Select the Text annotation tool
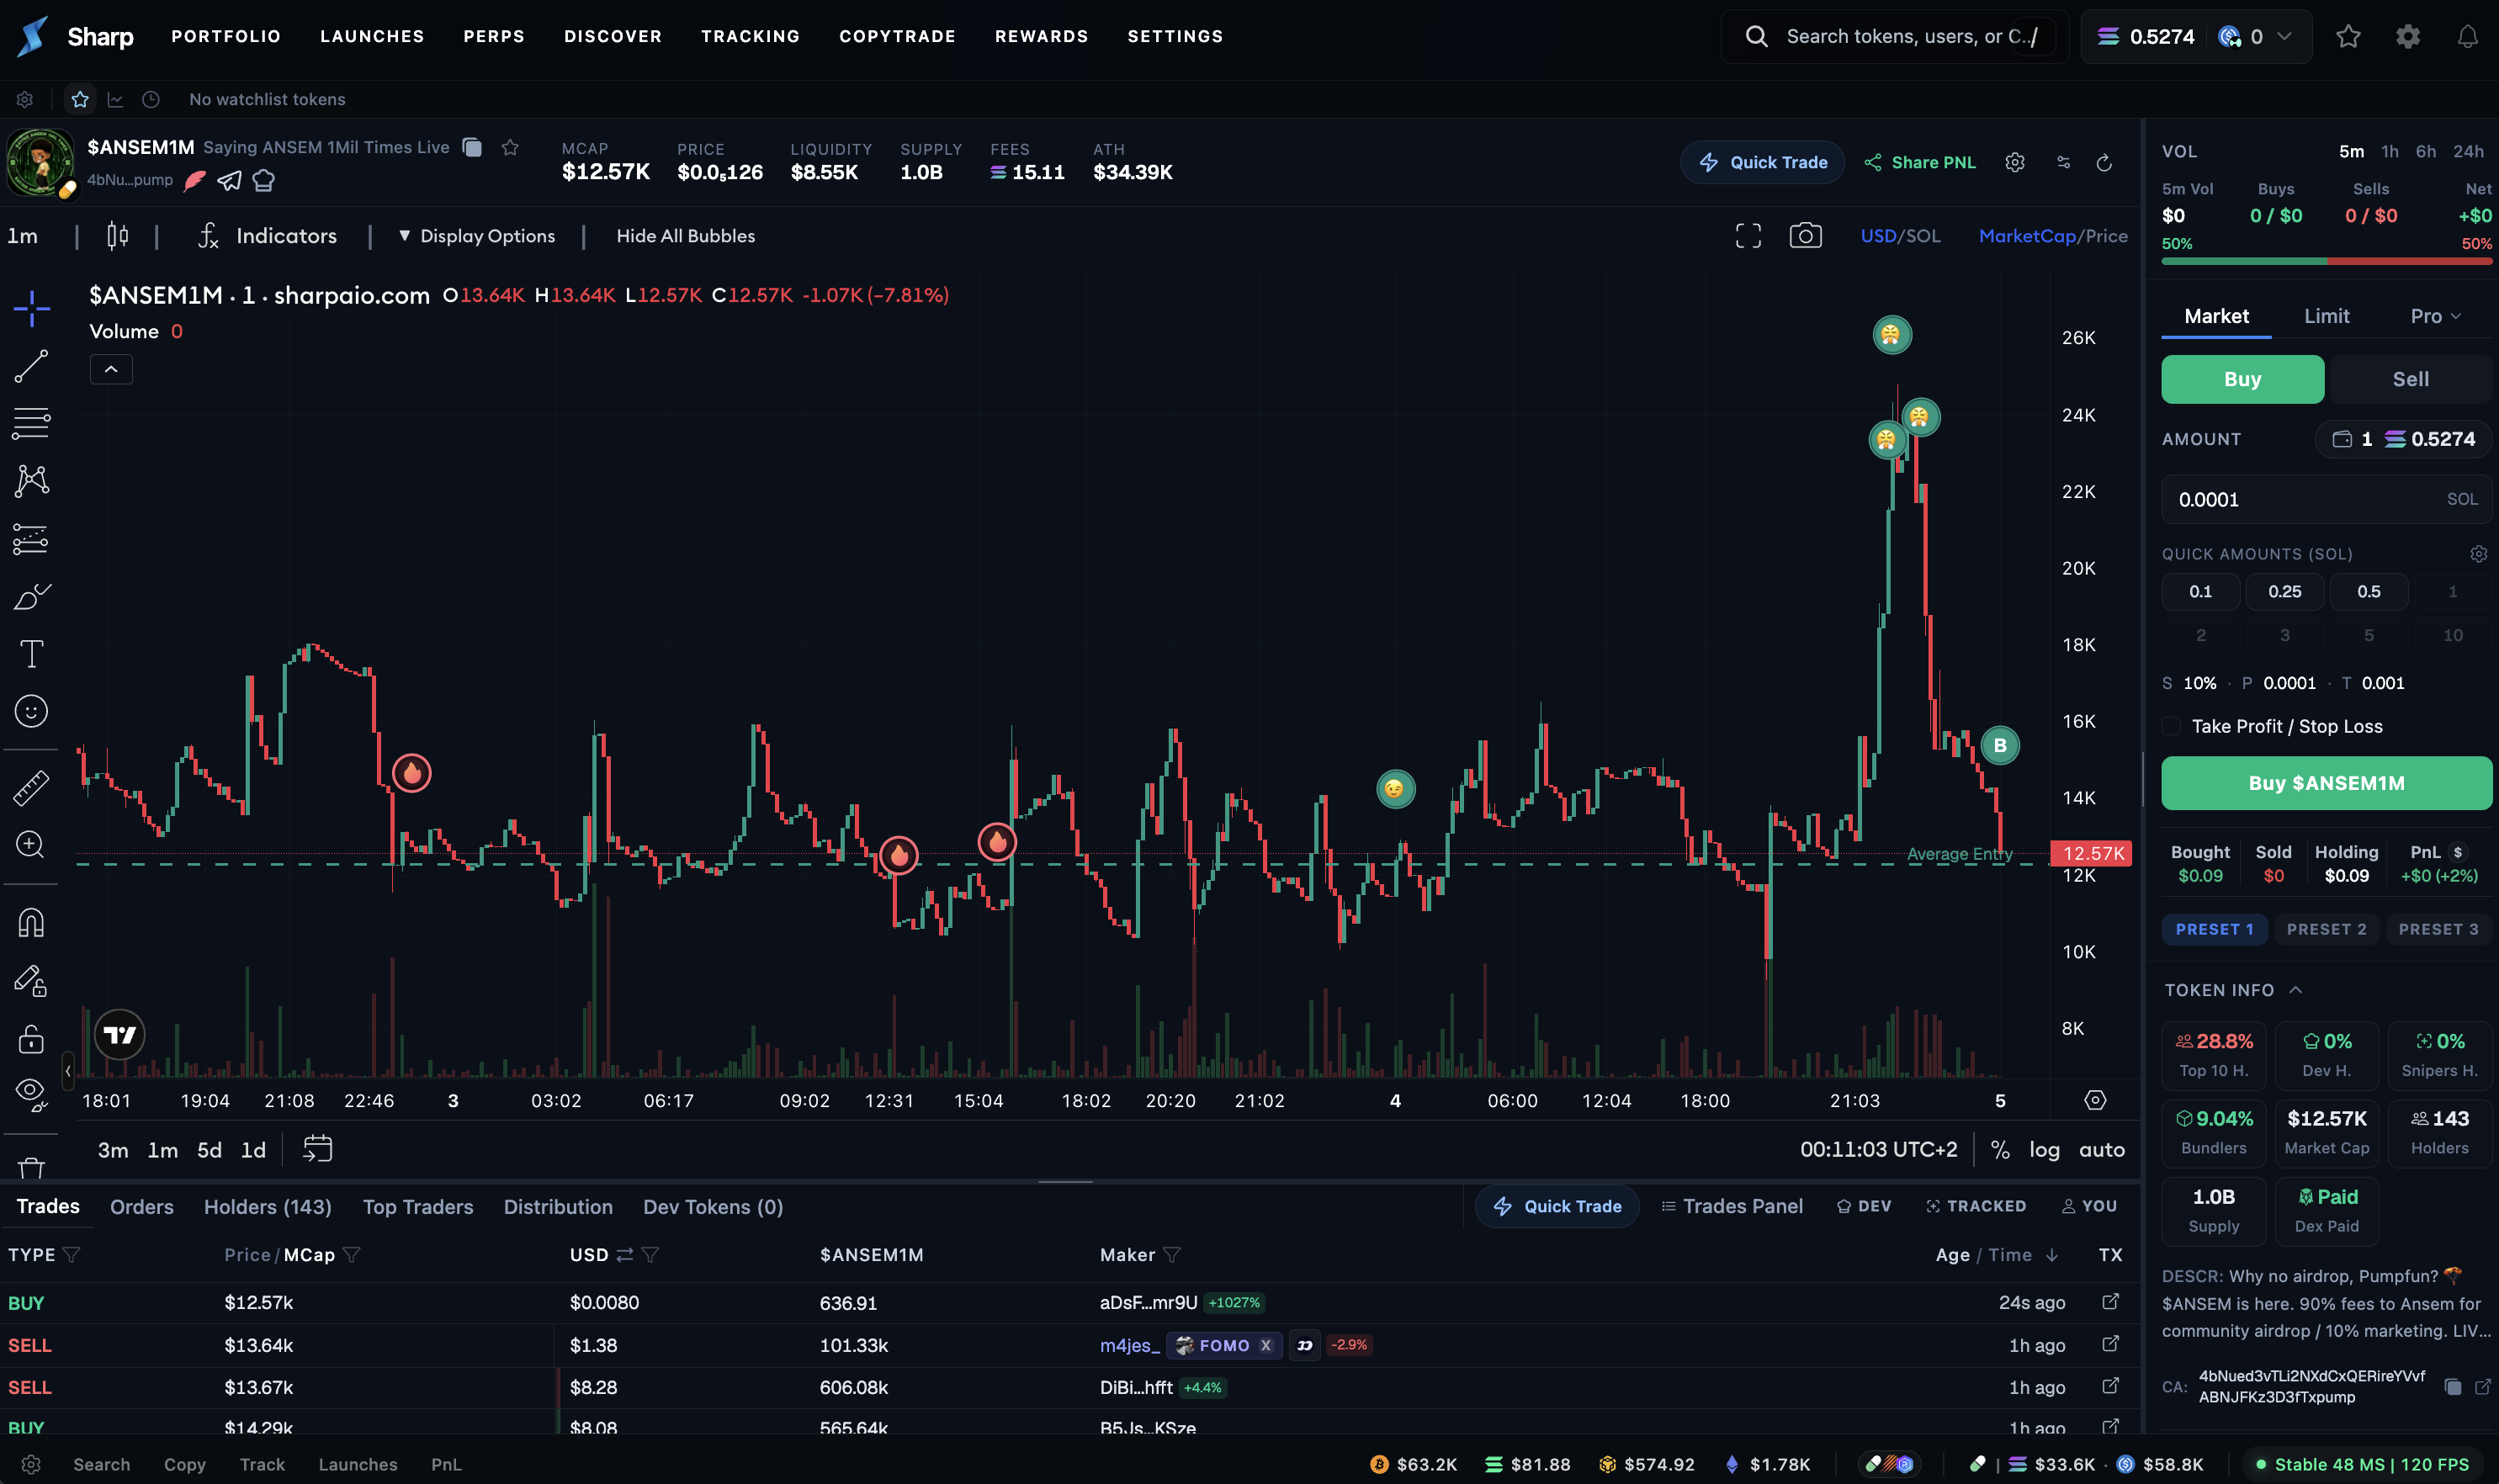Image resolution: width=2499 pixels, height=1484 pixels. (x=32, y=654)
